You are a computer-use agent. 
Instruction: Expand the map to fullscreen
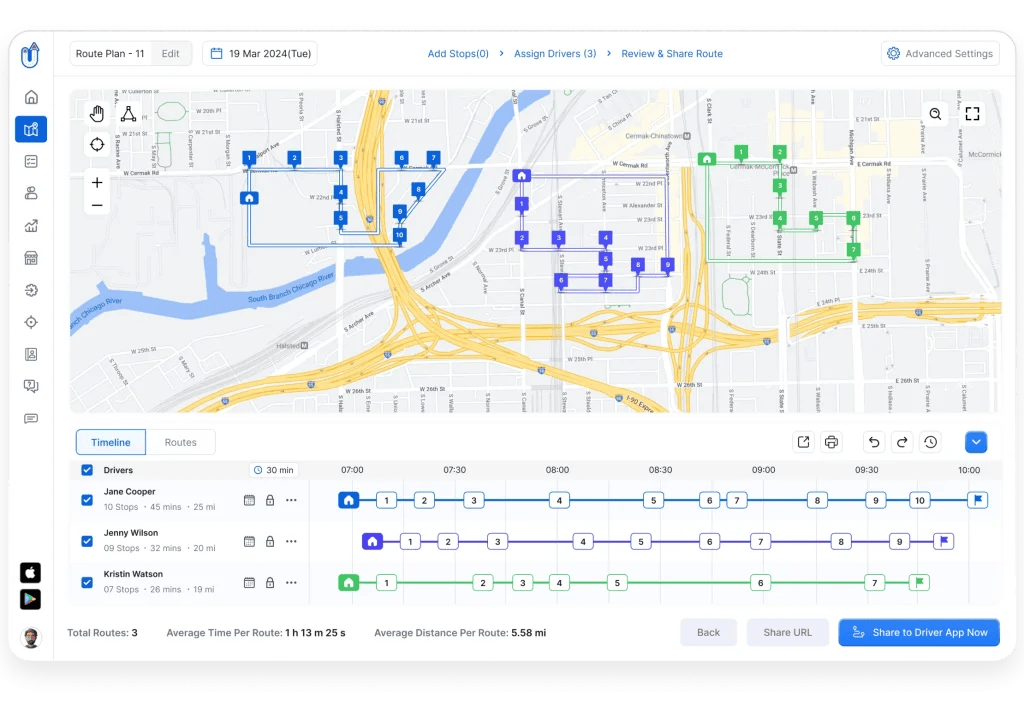point(972,114)
